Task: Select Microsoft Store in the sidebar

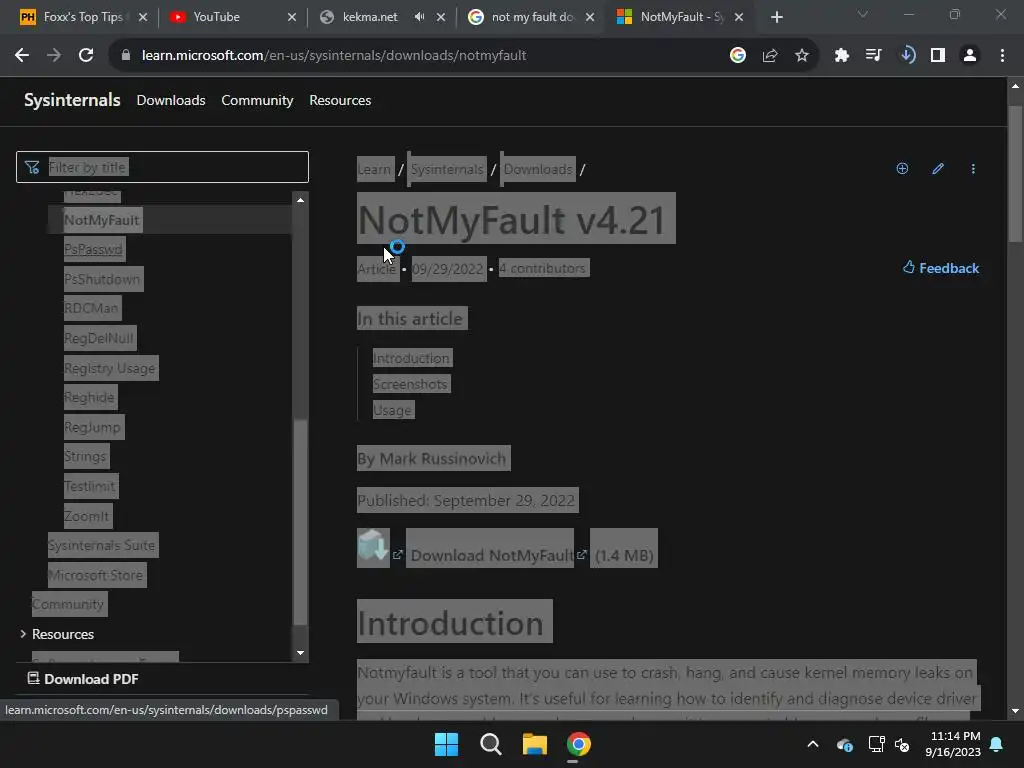Action: (x=95, y=575)
